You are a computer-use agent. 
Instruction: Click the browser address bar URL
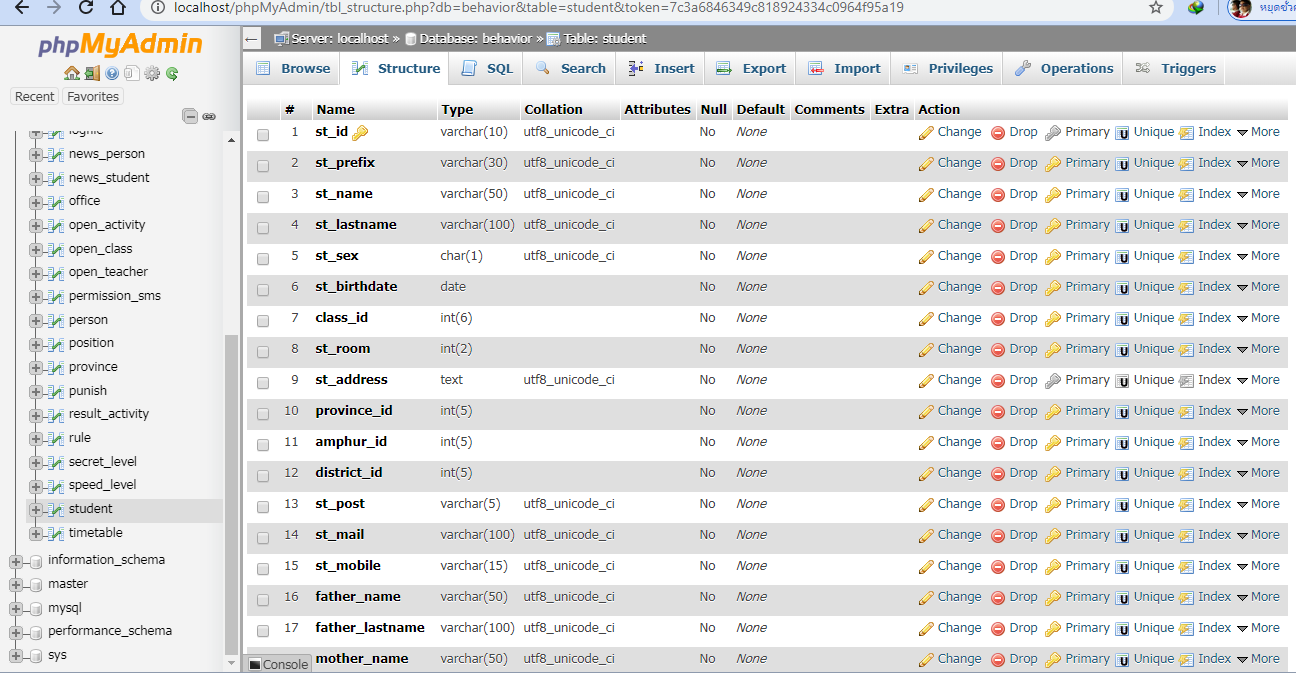tap(539, 8)
